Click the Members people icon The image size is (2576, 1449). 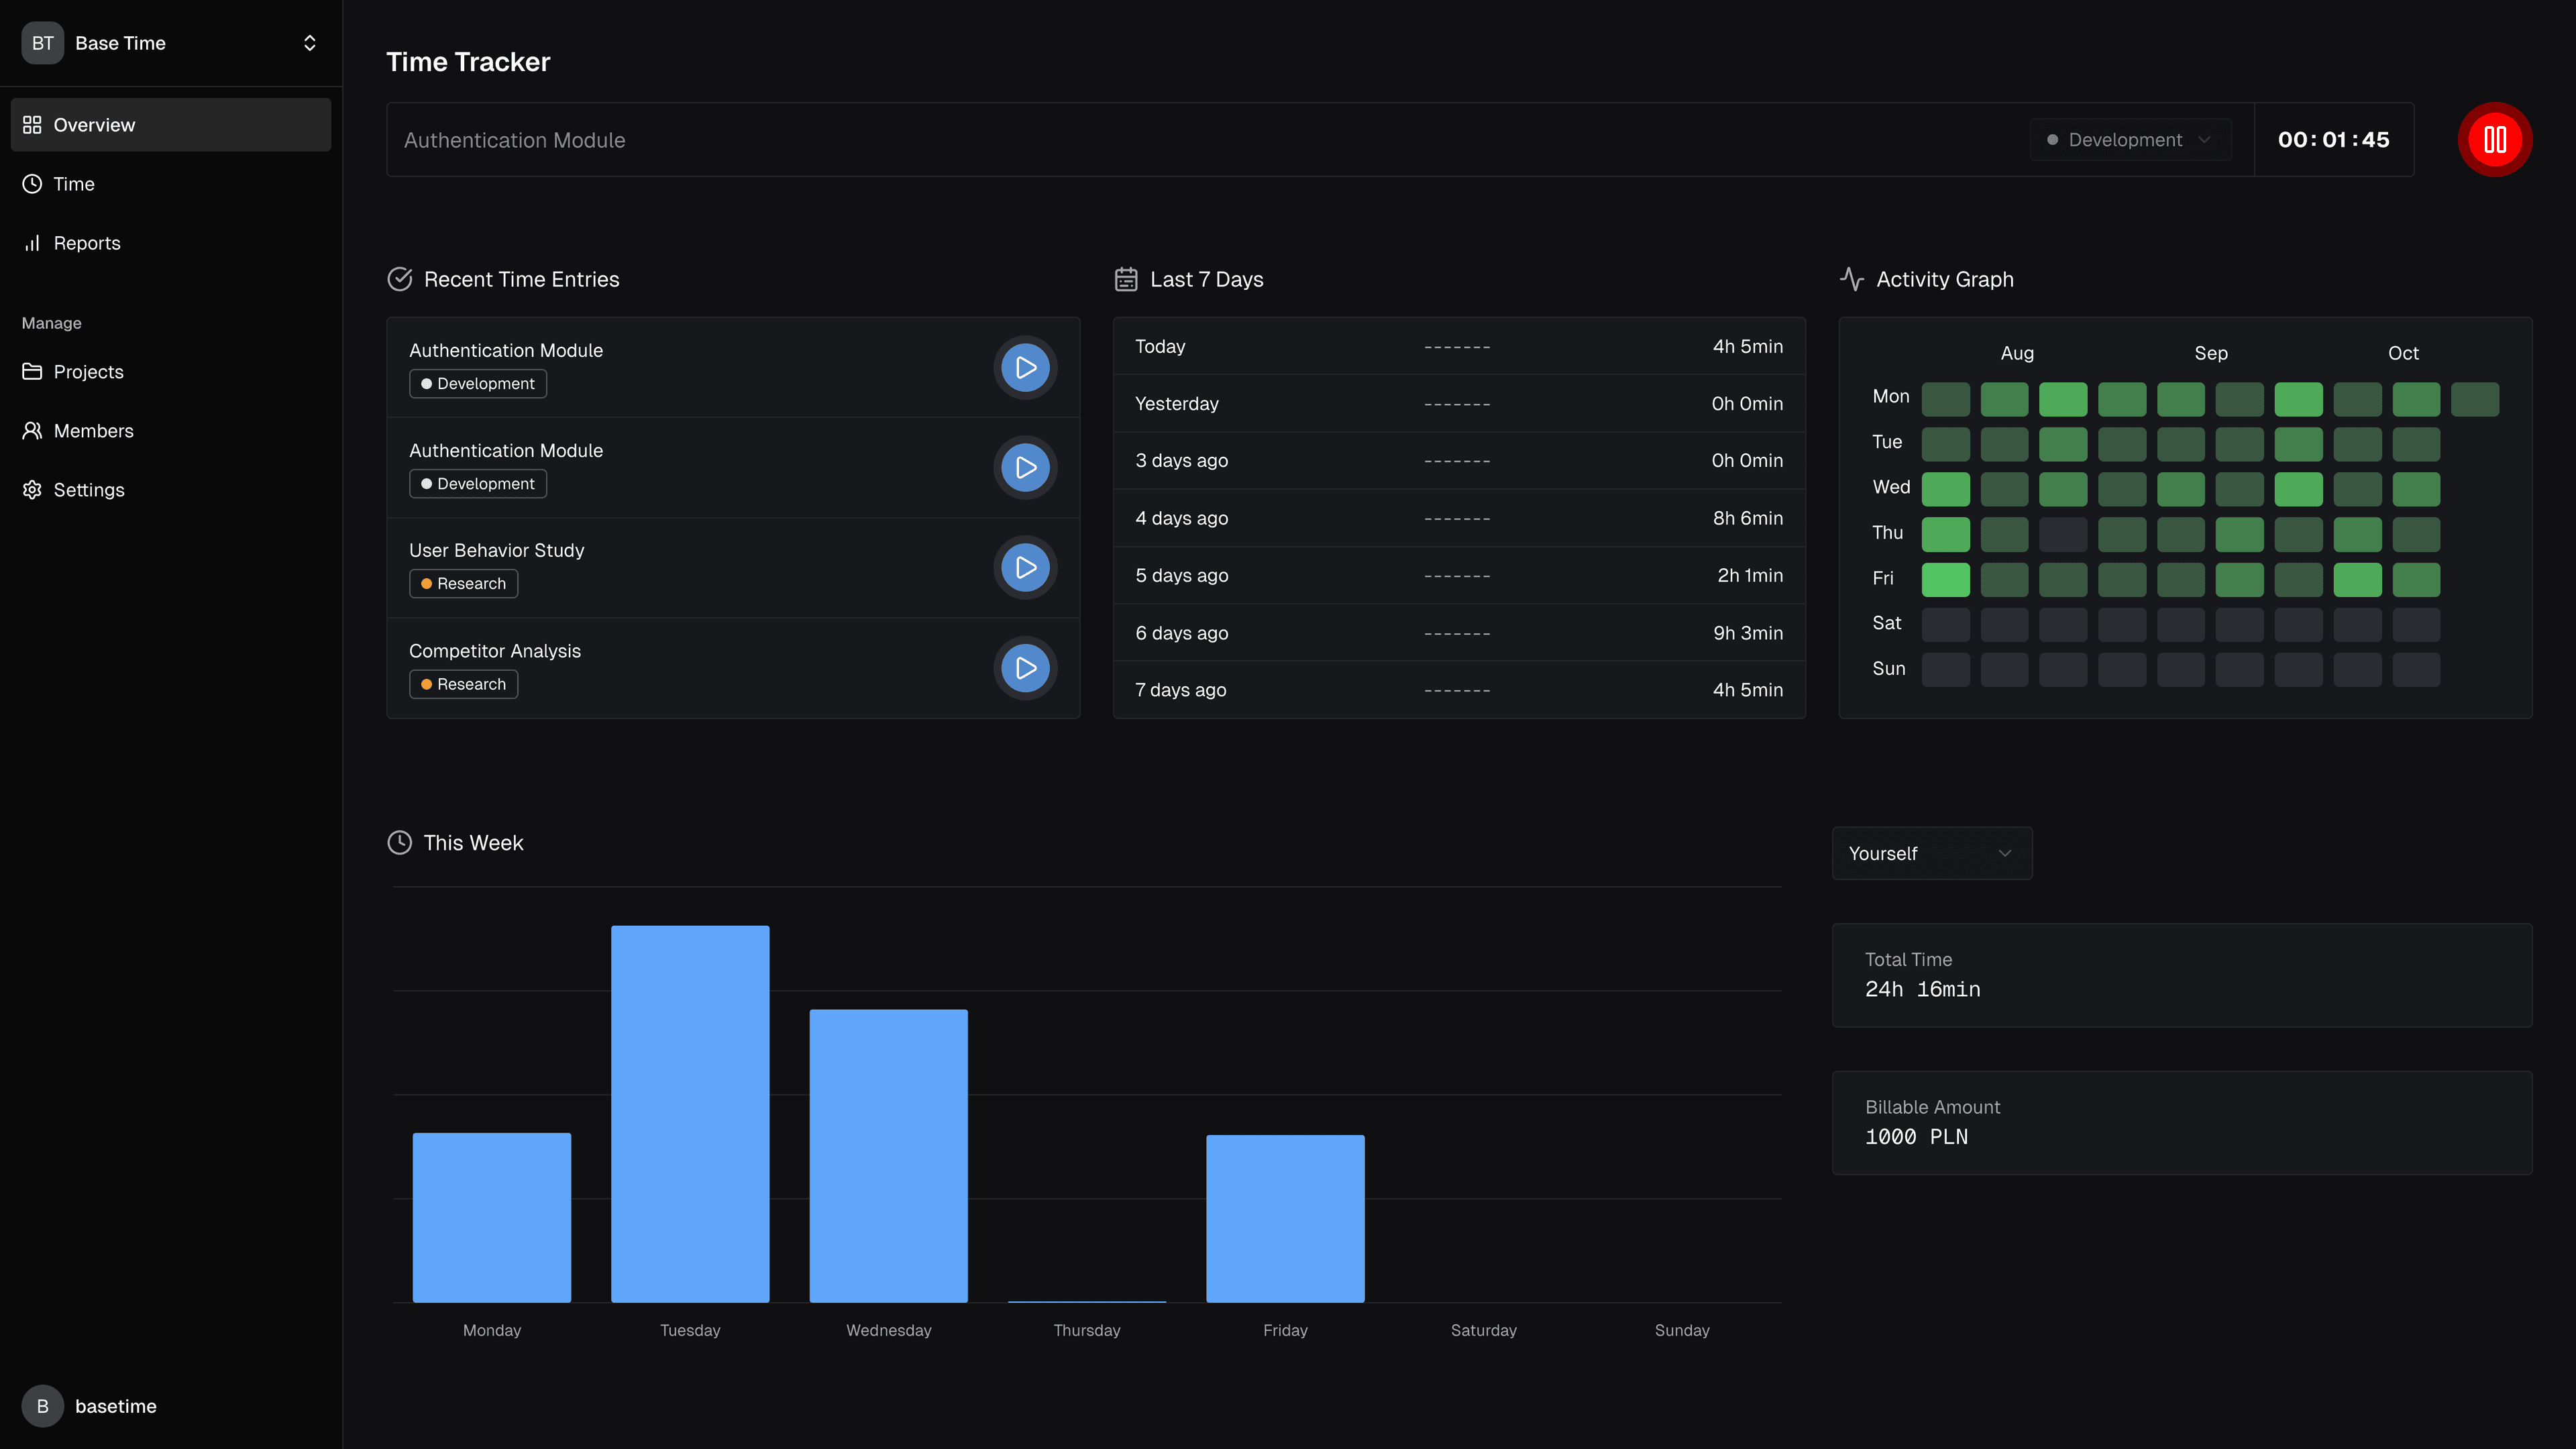pos(32,431)
